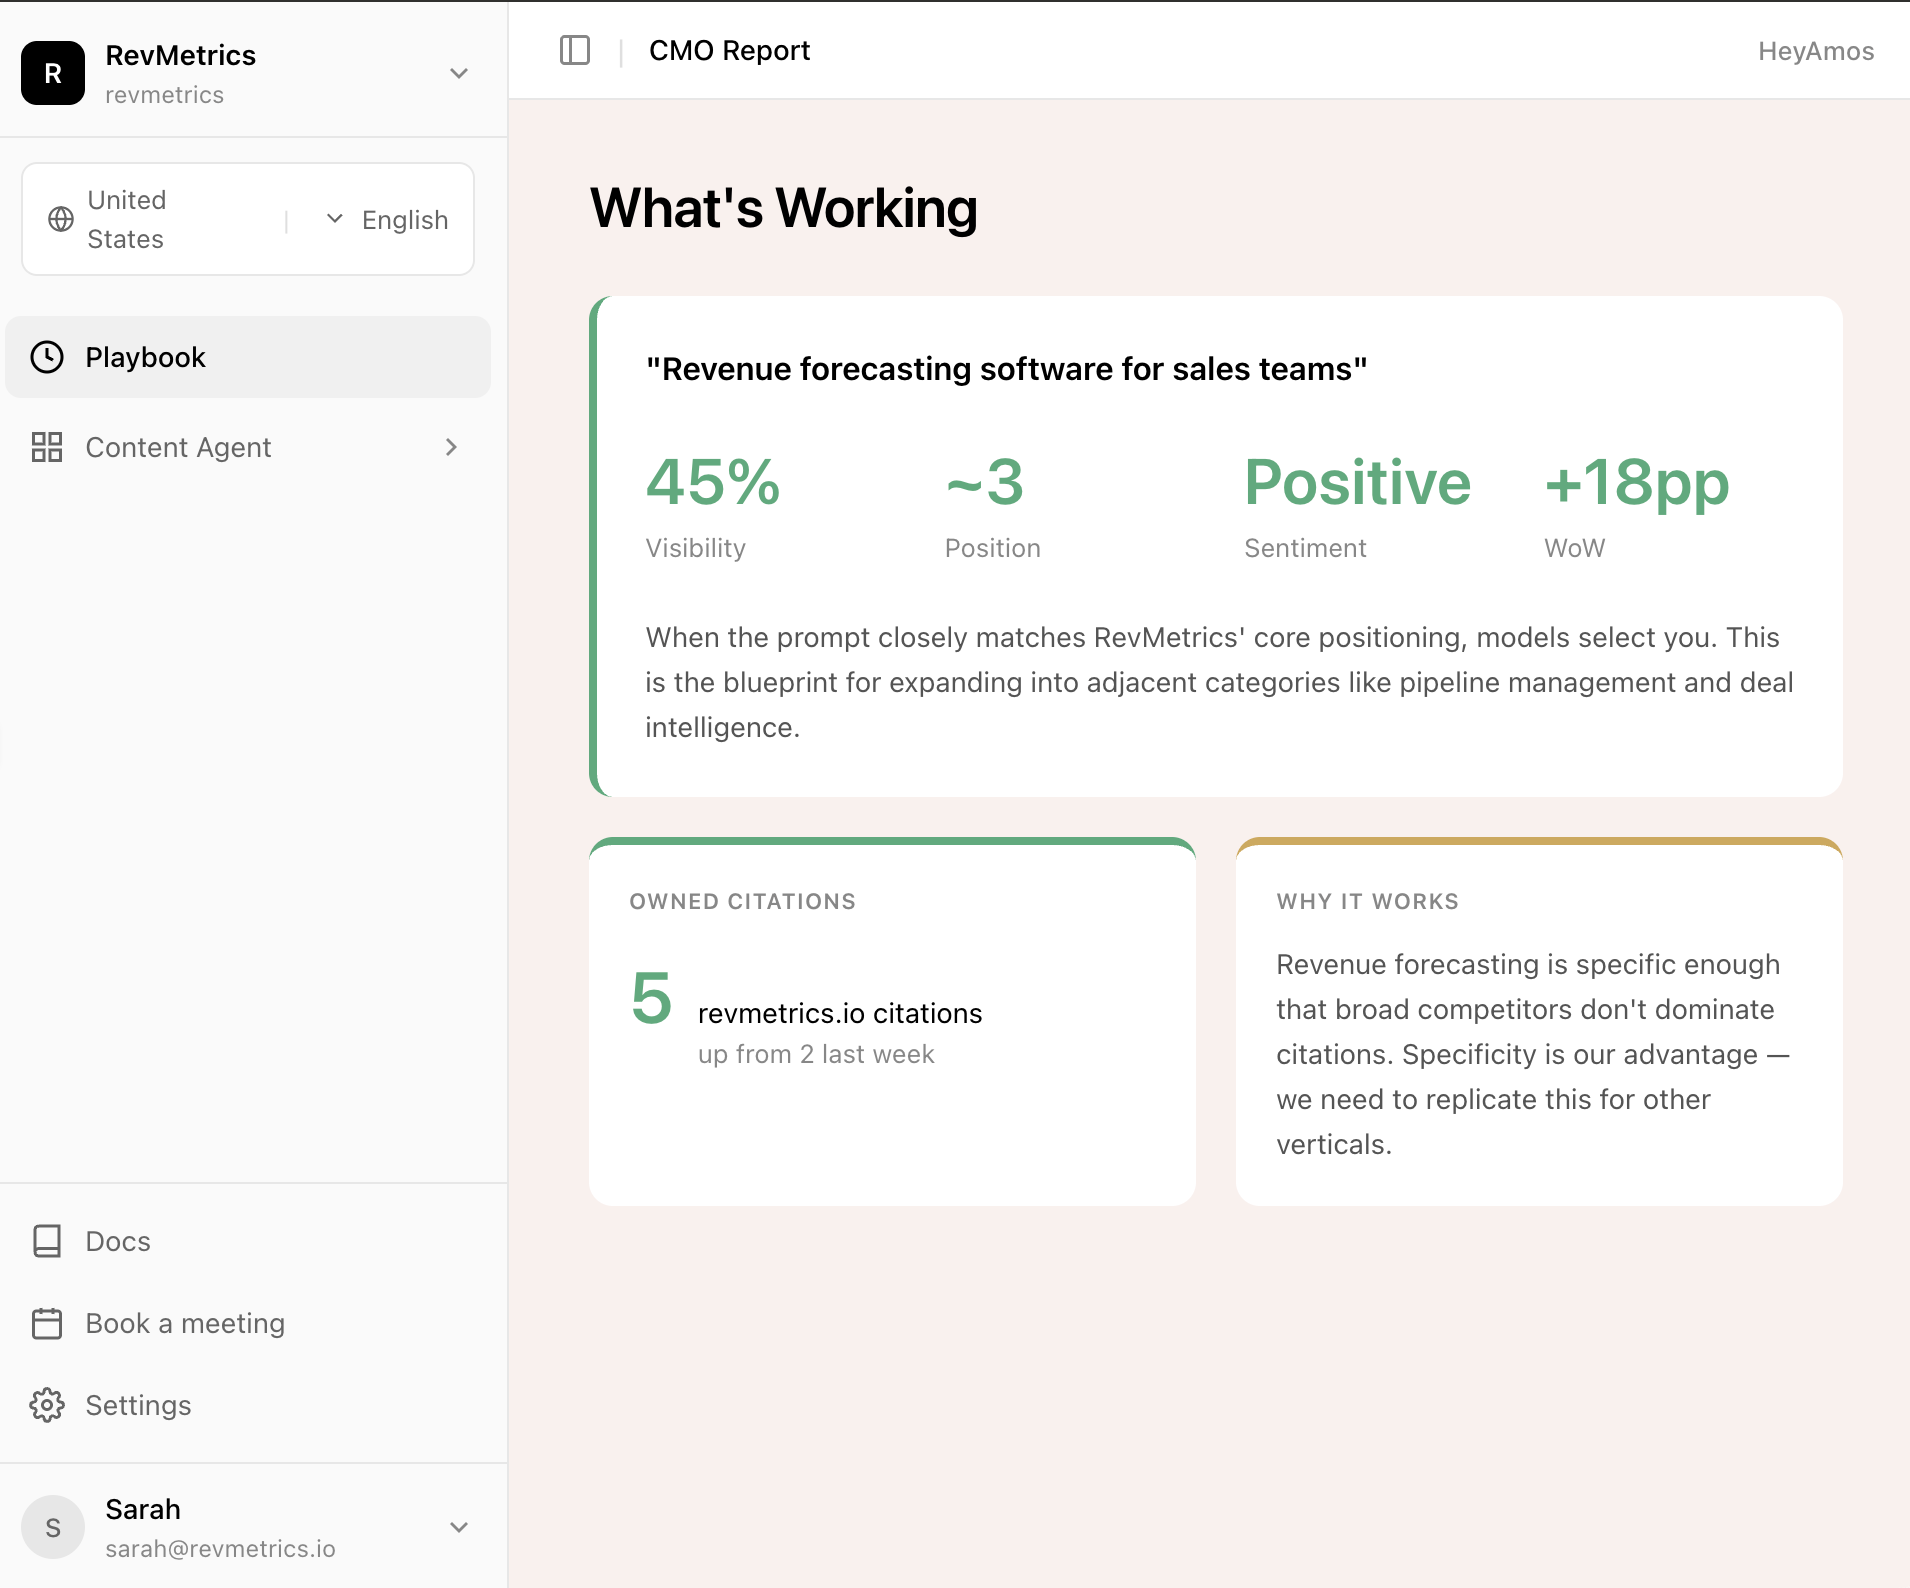Click the Positive Sentiment metric
Screen dimensions: 1910x1588
pyautogui.click(x=1357, y=506)
